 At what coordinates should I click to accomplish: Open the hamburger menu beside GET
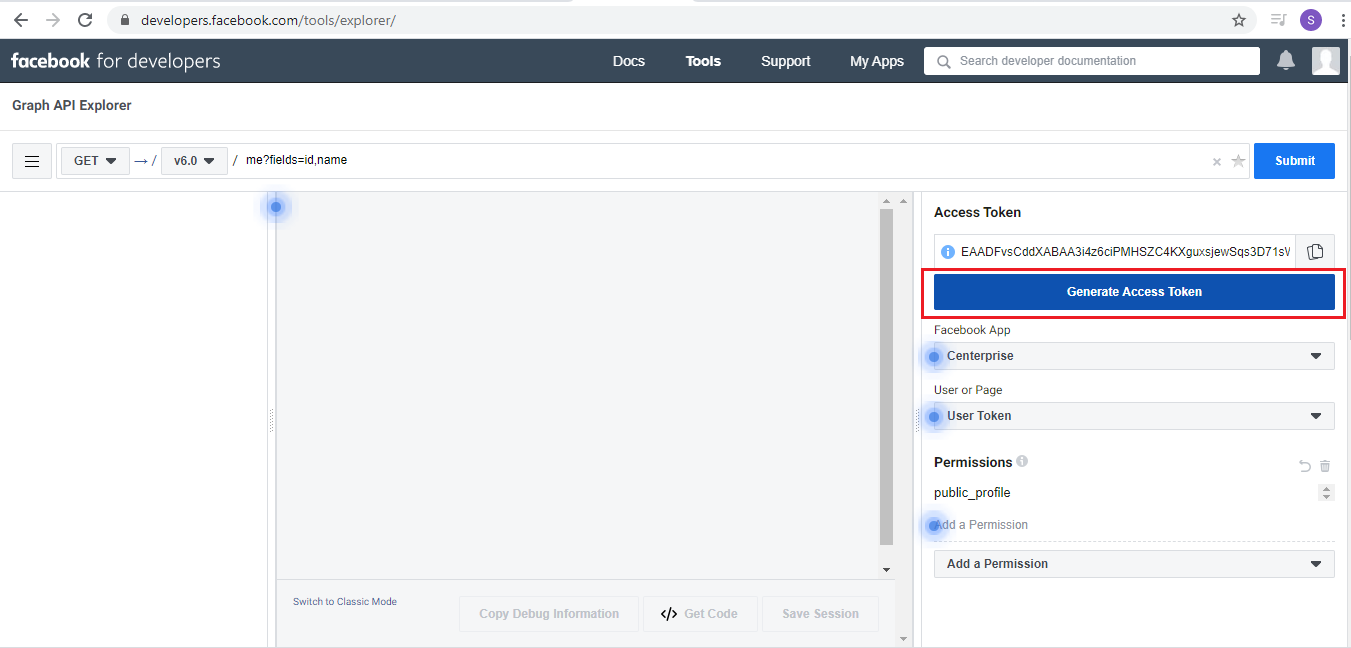click(x=32, y=161)
